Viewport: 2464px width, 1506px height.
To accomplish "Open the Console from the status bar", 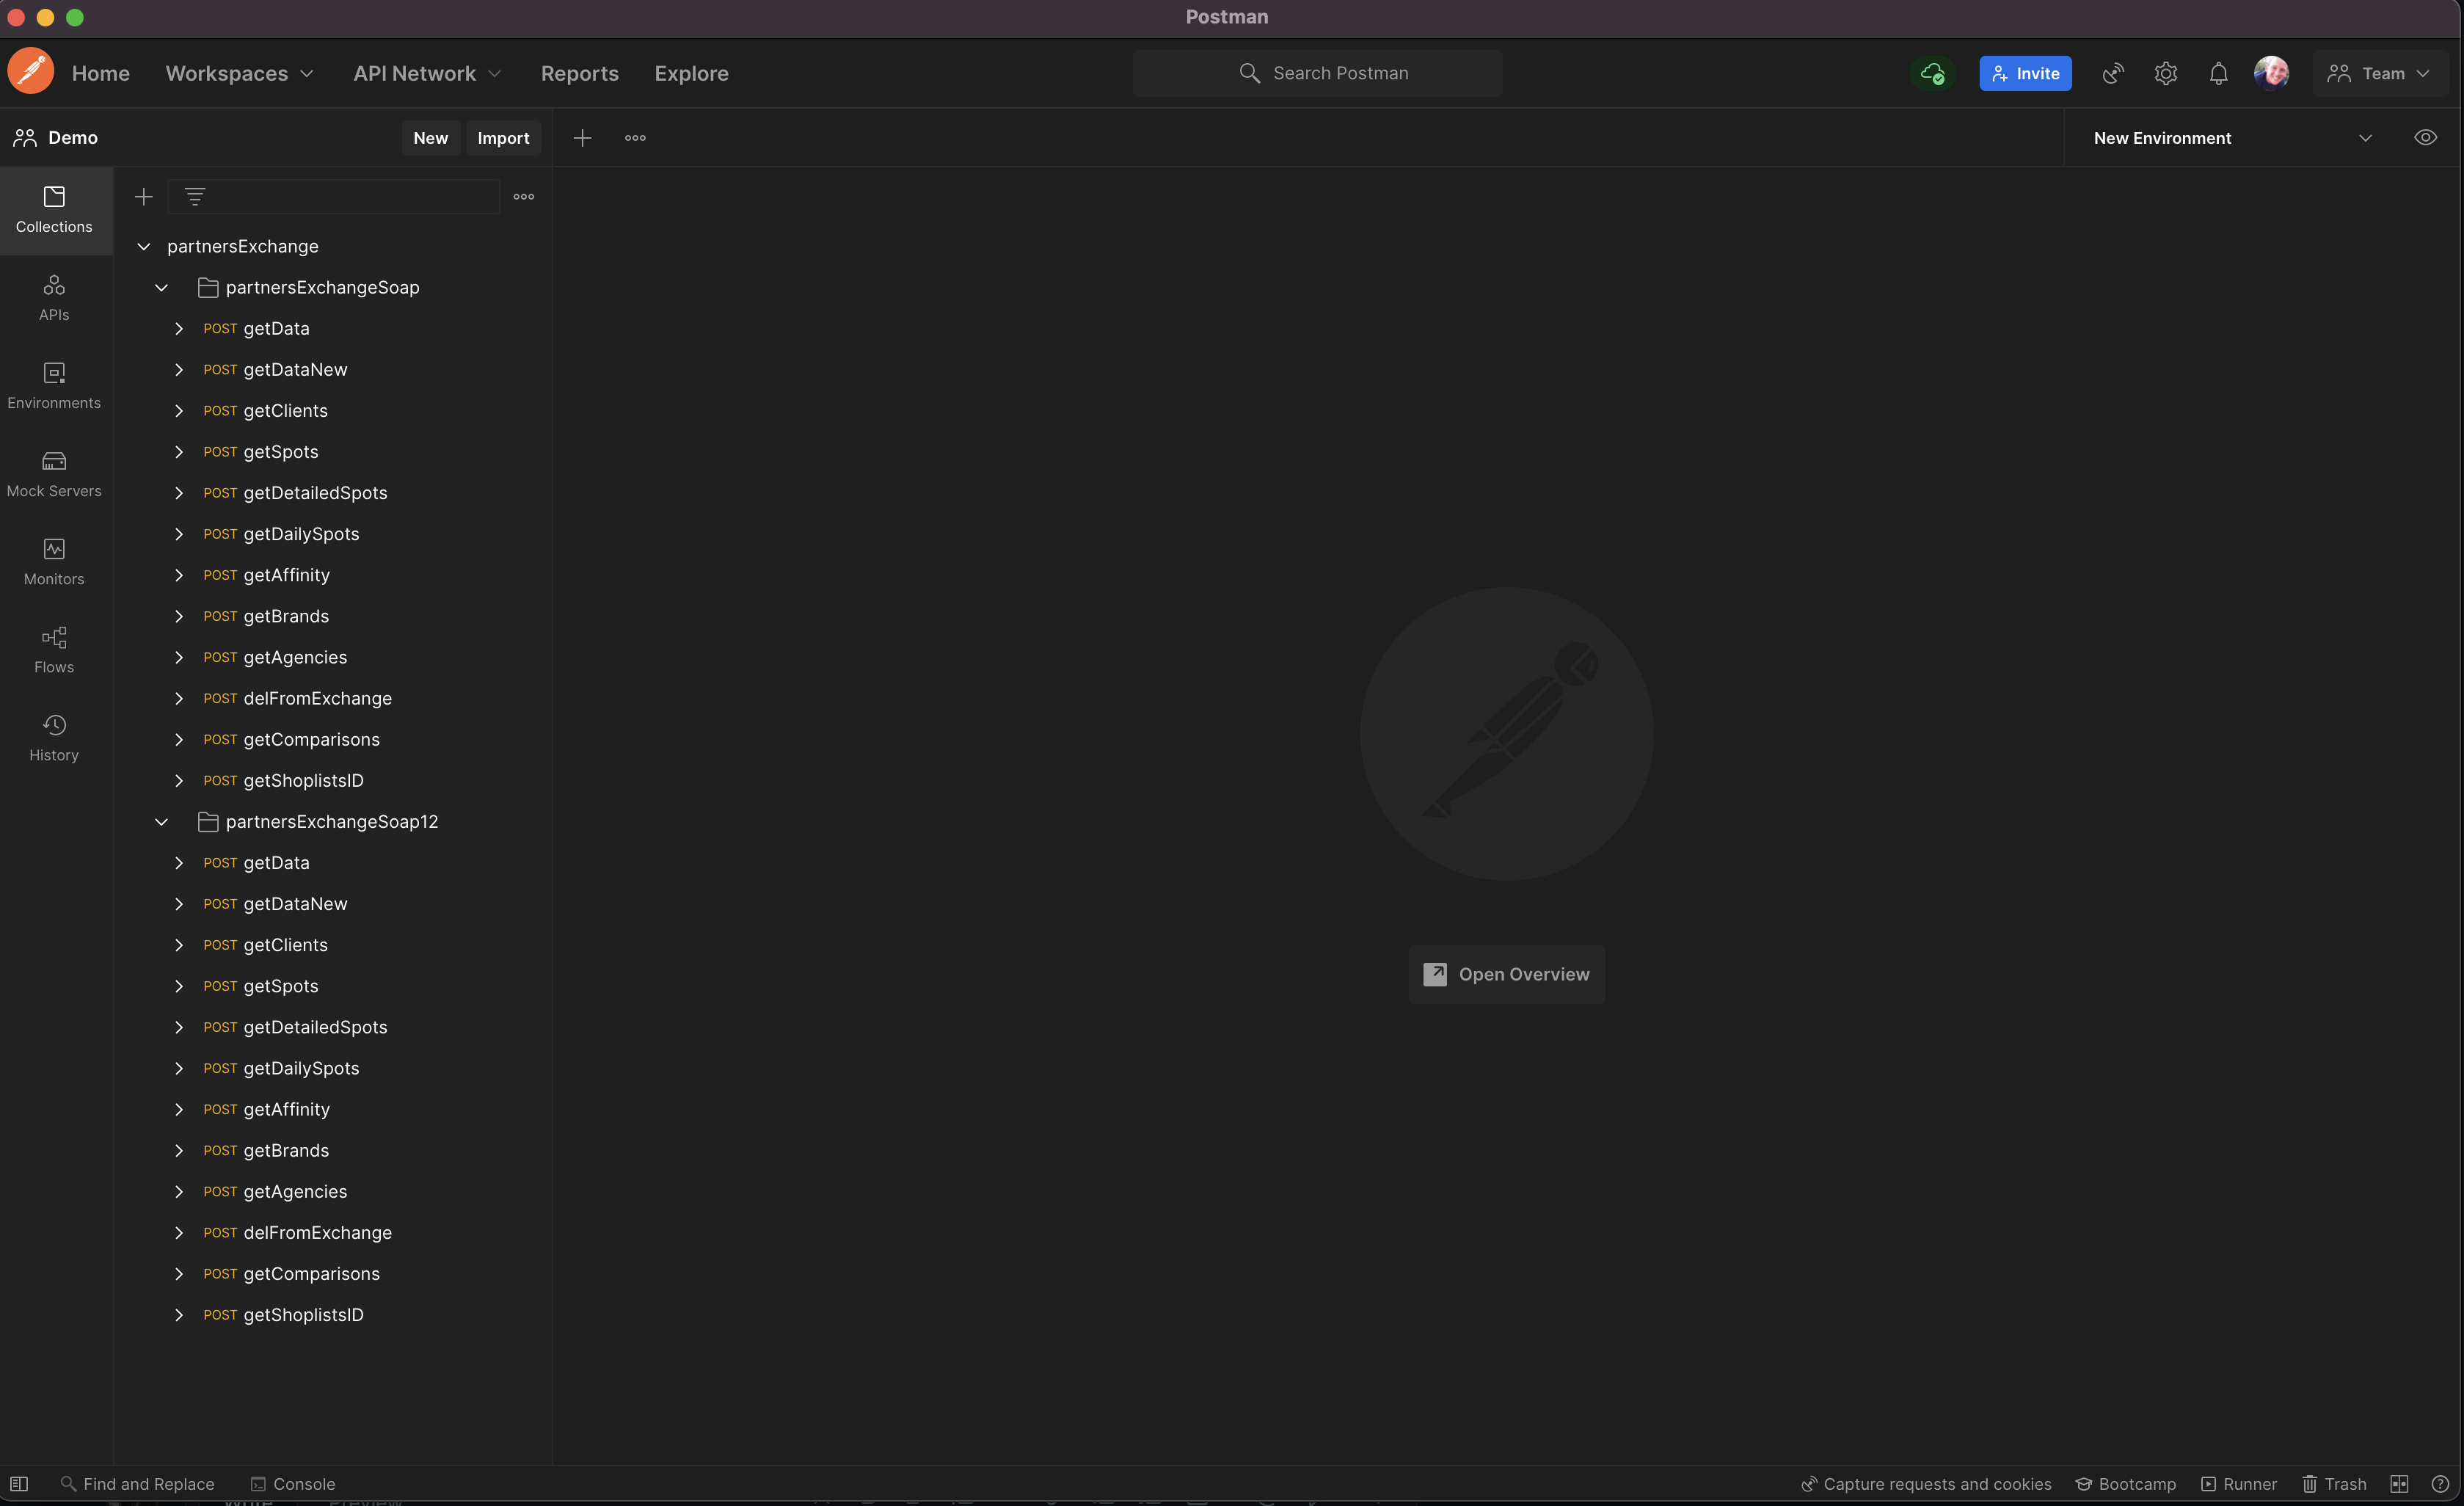I will (x=291, y=1483).
